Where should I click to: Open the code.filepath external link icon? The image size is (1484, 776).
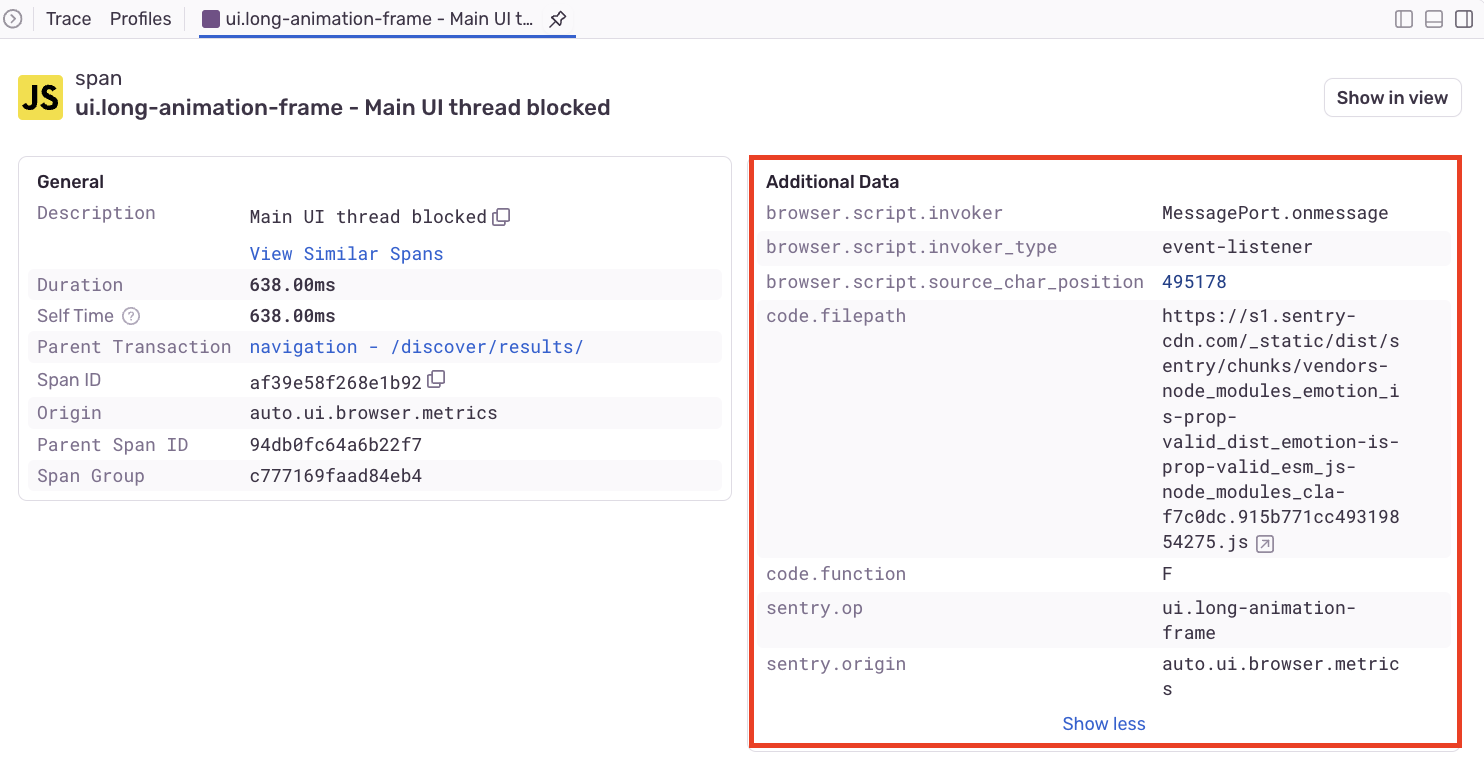(x=1266, y=542)
